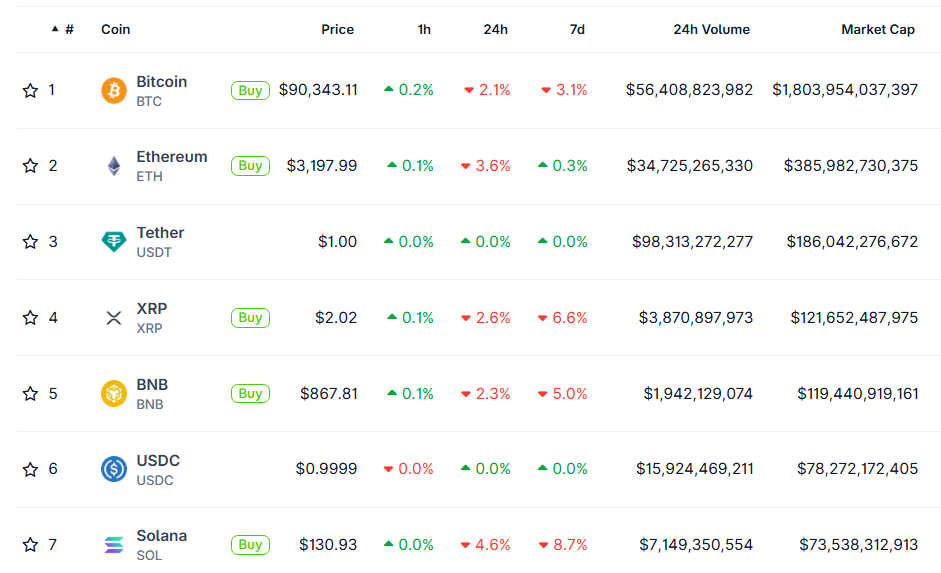The width and height of the screenshot is (941, 573).
Task: Click the 7d column header
Action: coord(577,30)
